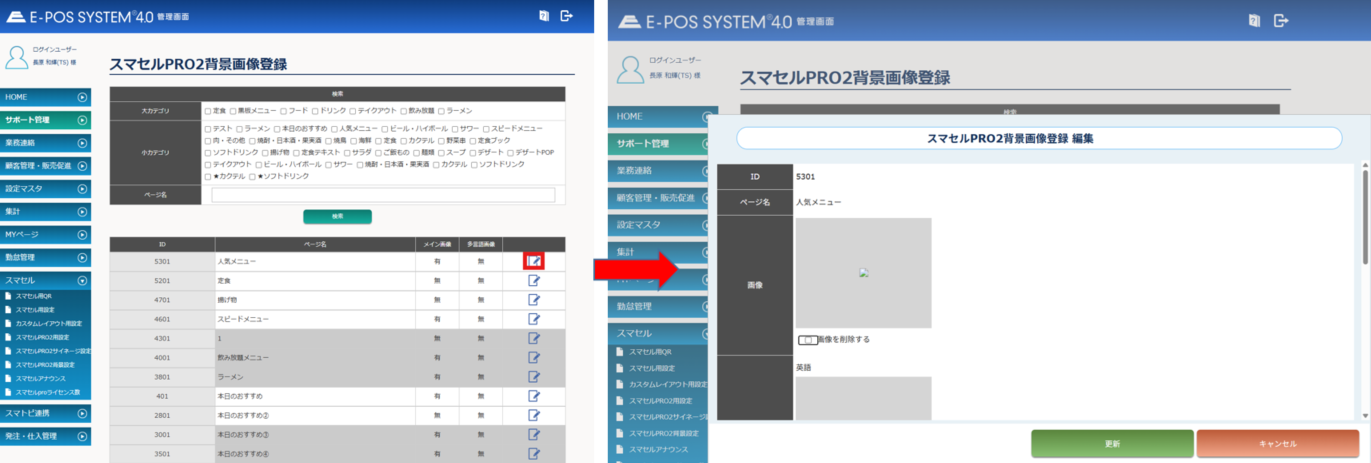
Task: Open the edit icon for row 5201 定食
Action: [x=534, y=280]
